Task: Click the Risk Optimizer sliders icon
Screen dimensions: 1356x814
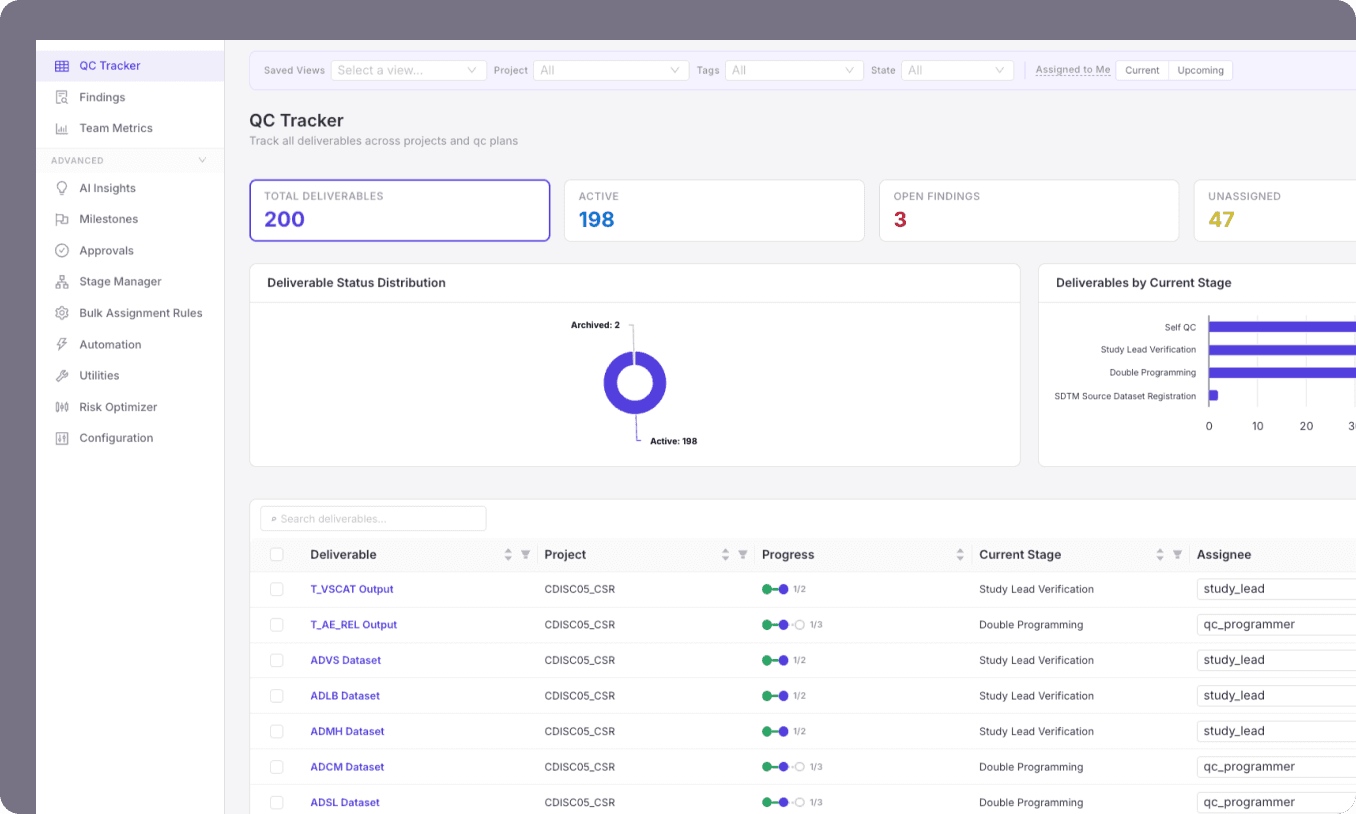Action: coord(62,407)
